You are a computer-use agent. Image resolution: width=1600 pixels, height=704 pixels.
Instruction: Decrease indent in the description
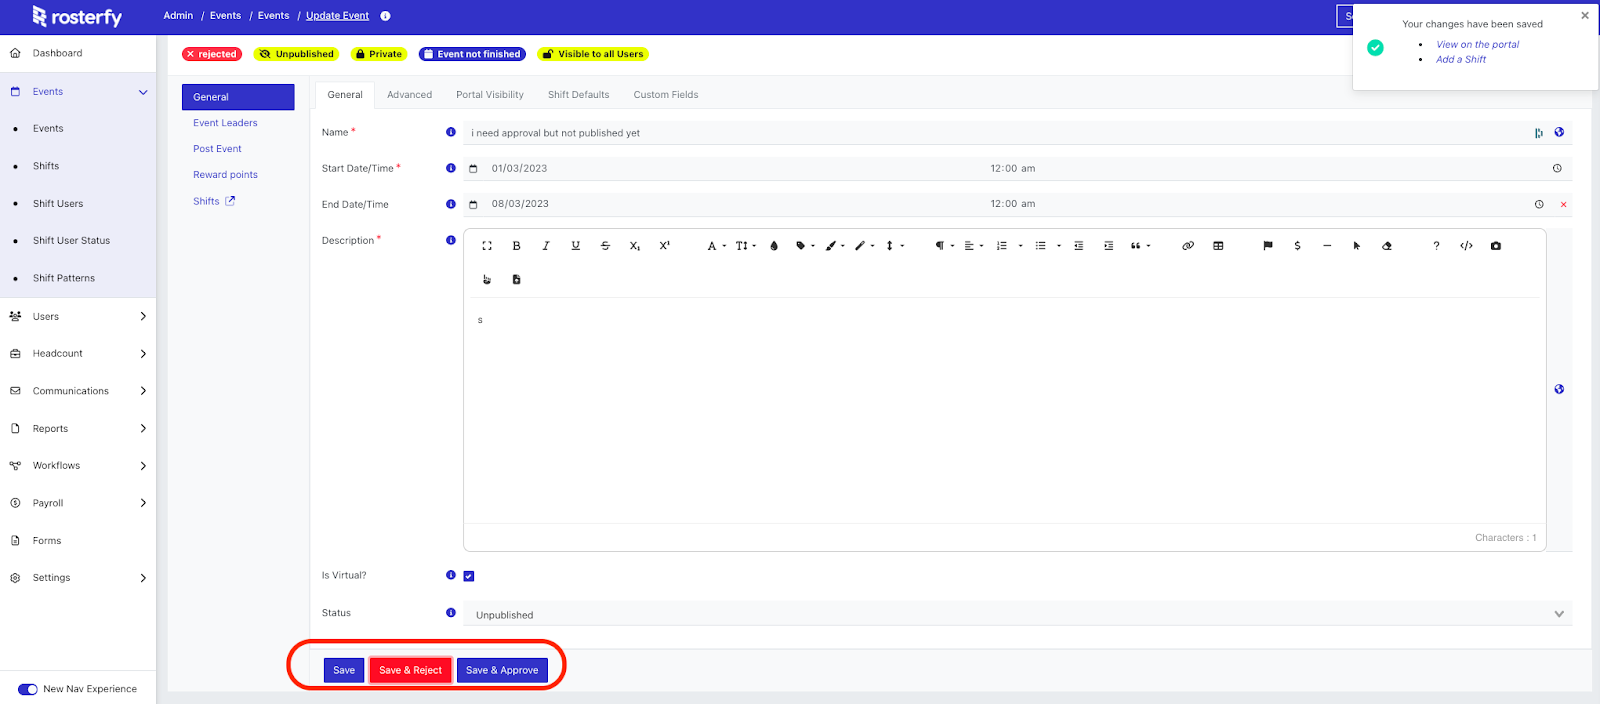[1078, 246]
